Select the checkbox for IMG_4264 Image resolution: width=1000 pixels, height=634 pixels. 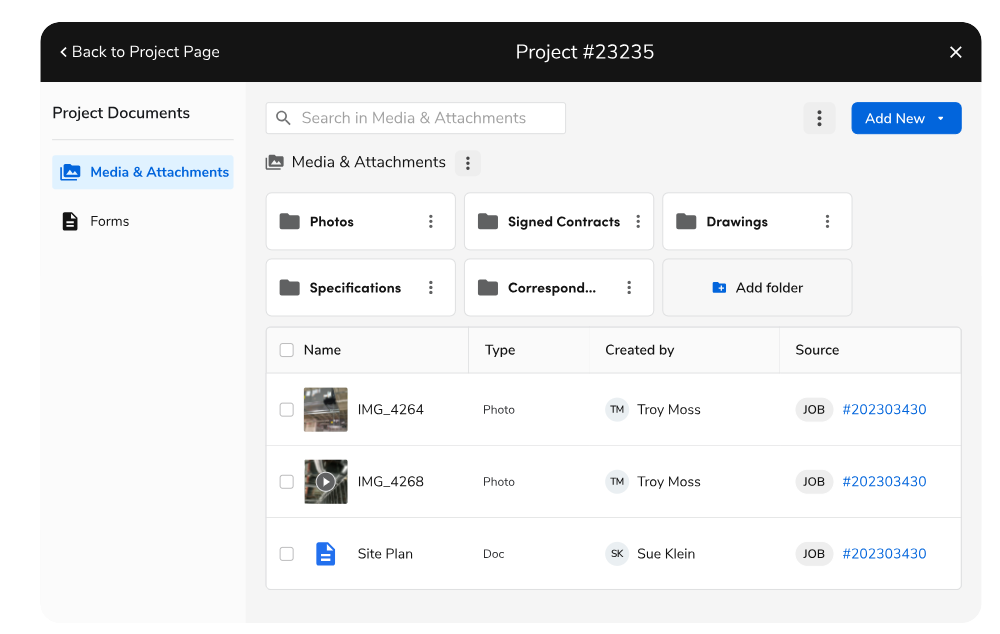287,409
